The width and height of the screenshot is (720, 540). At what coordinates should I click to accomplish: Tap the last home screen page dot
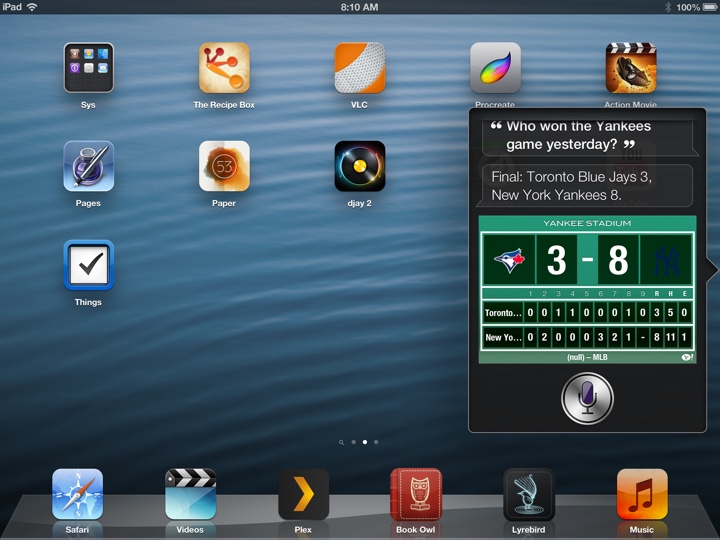[x=376, y=442]
